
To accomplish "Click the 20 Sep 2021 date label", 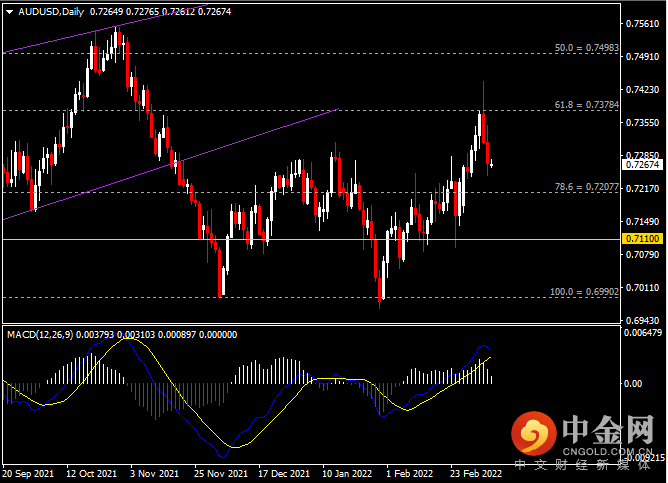I will (x=29, y=474).
